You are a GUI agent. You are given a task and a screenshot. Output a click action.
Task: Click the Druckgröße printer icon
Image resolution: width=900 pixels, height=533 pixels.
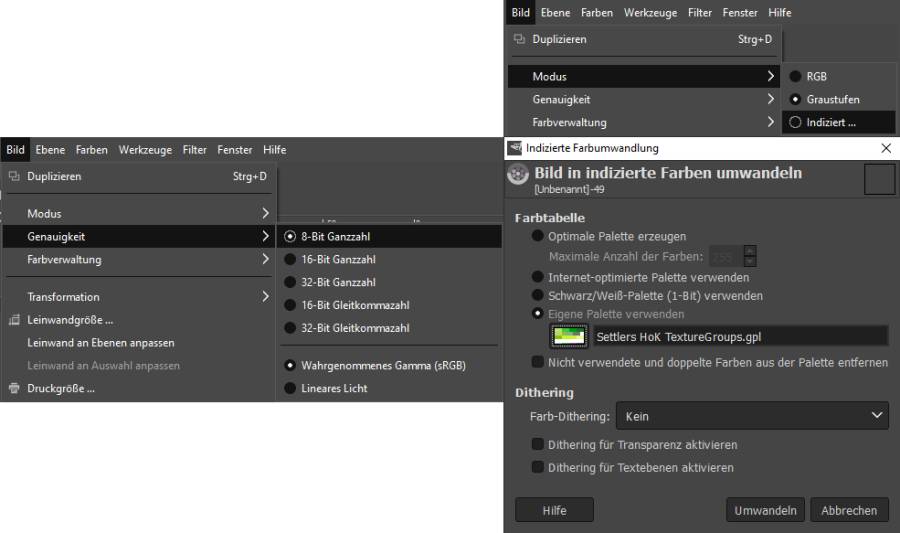point(14,389)
